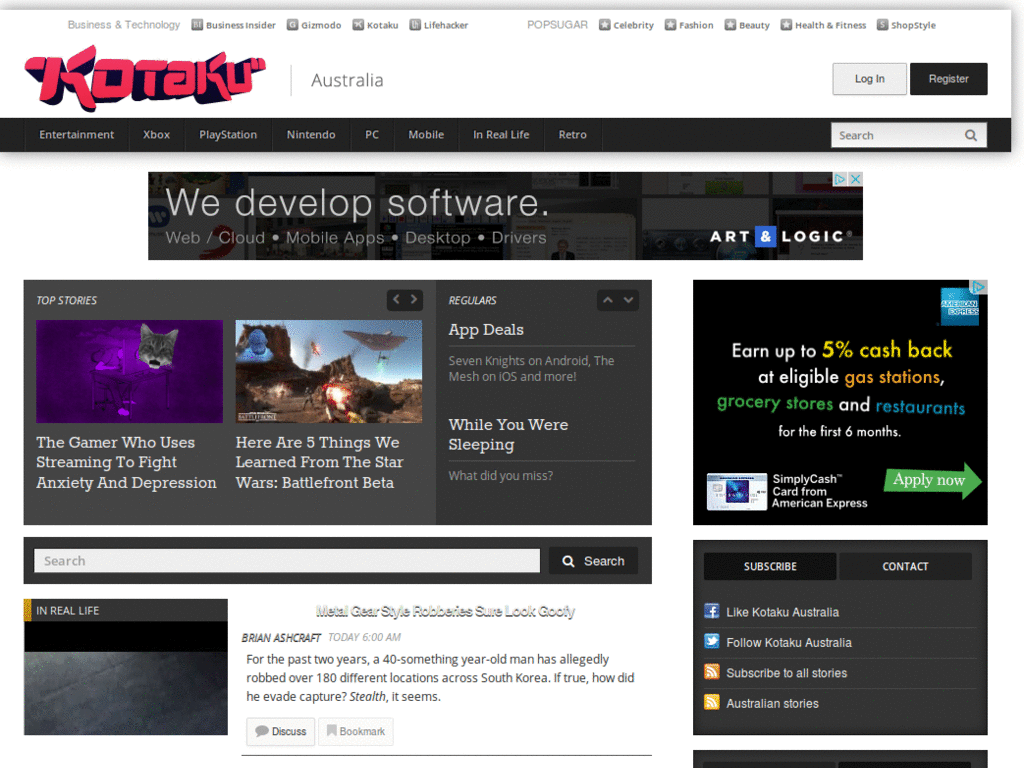Open the Business Insider network link
This screenshot has height=768, width=1024.
(x=233, y=25)
